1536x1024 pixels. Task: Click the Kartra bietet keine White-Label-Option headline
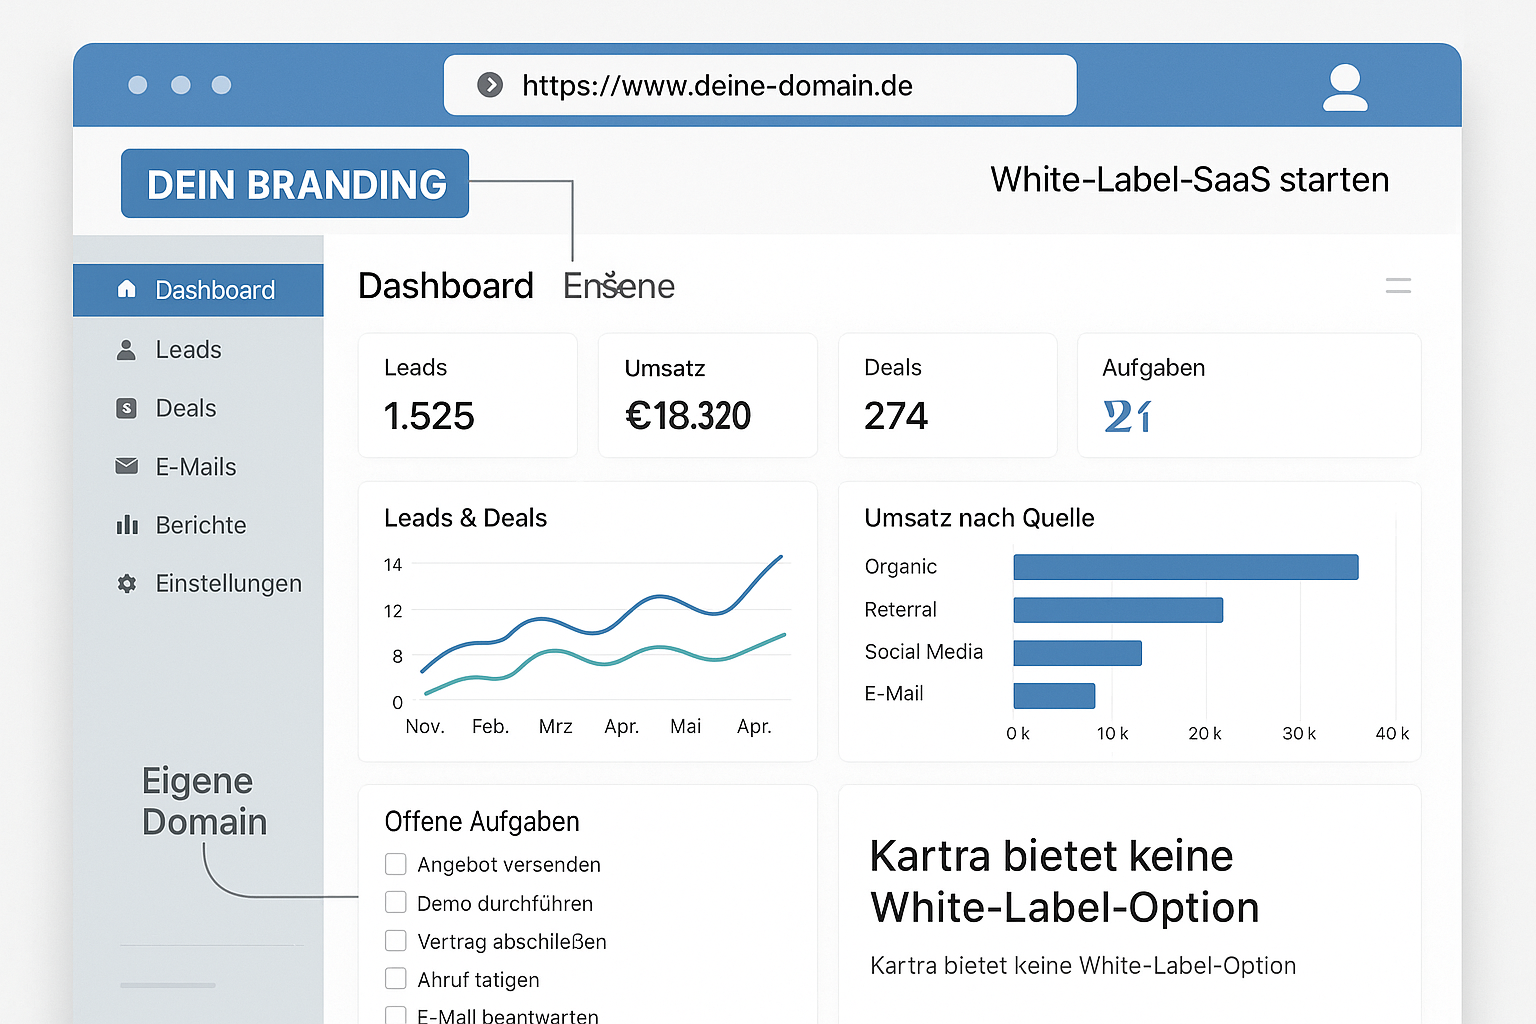tap(1064, 882)
